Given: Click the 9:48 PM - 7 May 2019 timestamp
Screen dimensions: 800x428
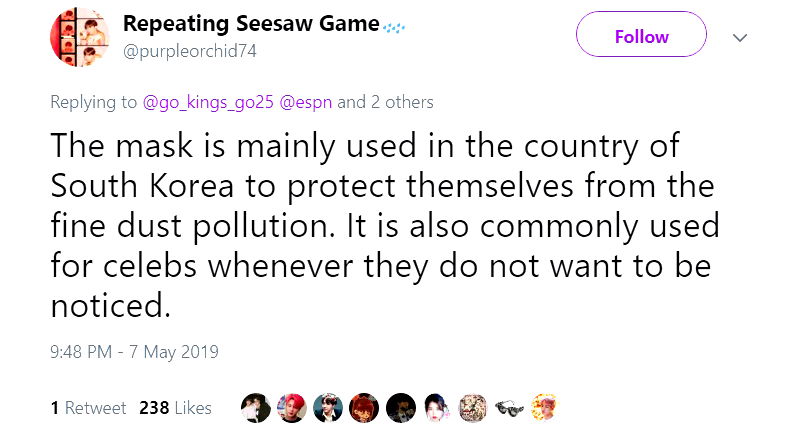Looking at the screenshot, I should tap(134, 352).
